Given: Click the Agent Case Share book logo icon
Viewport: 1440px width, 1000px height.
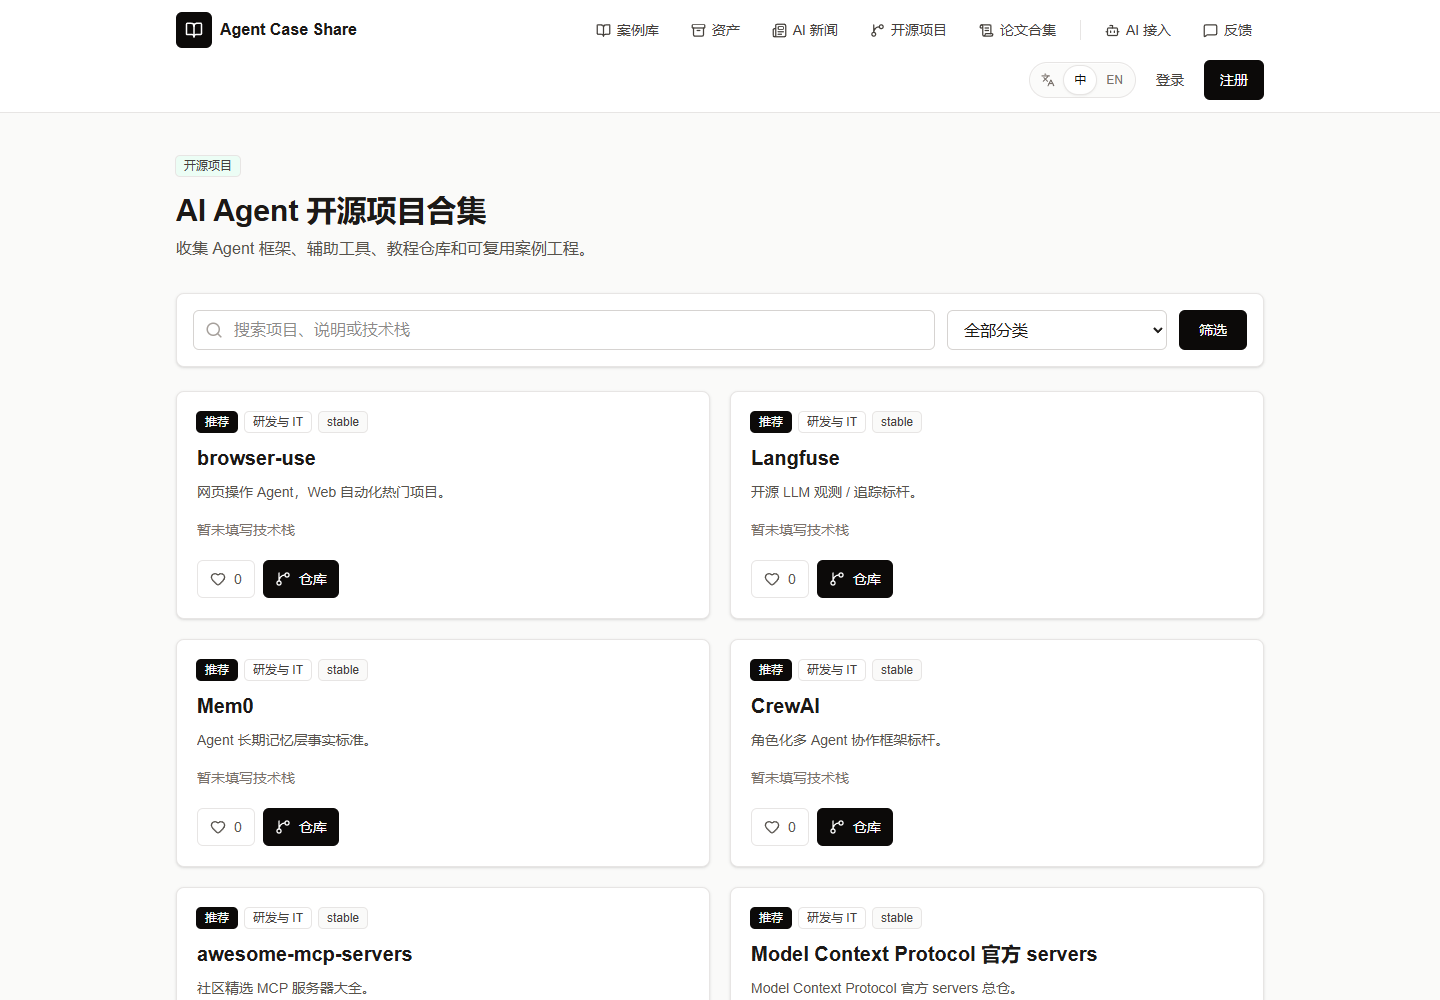Looking at the screenshot, I should [194, 30].
